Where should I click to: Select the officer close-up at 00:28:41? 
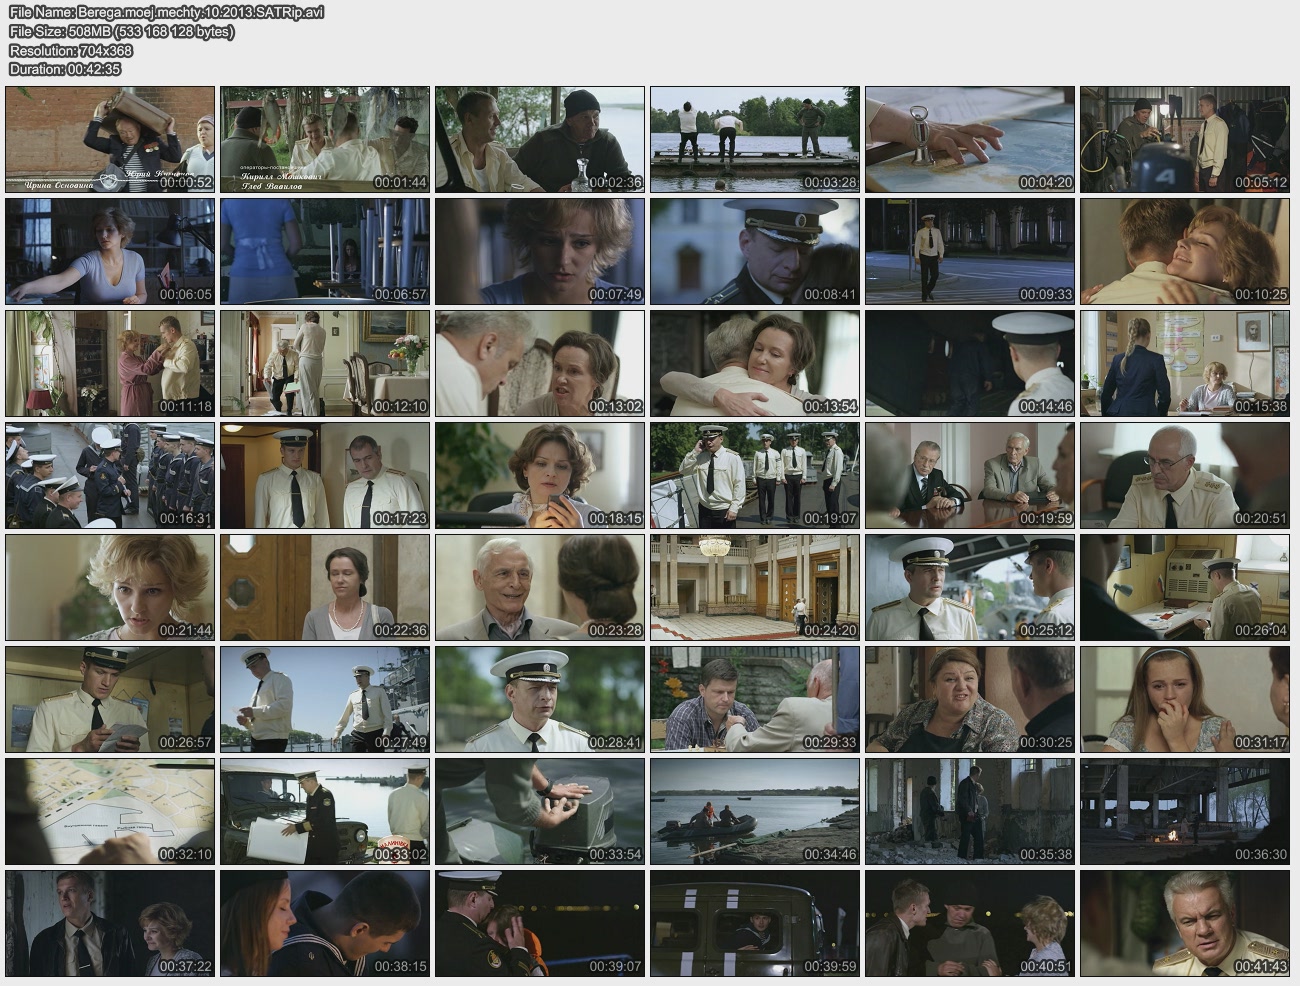pyautogui.click(x=540, y=699)
